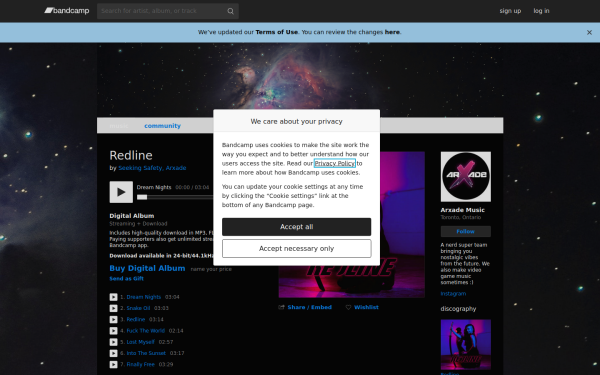Click the wishlist heart icon

click(x=348, y=307)
